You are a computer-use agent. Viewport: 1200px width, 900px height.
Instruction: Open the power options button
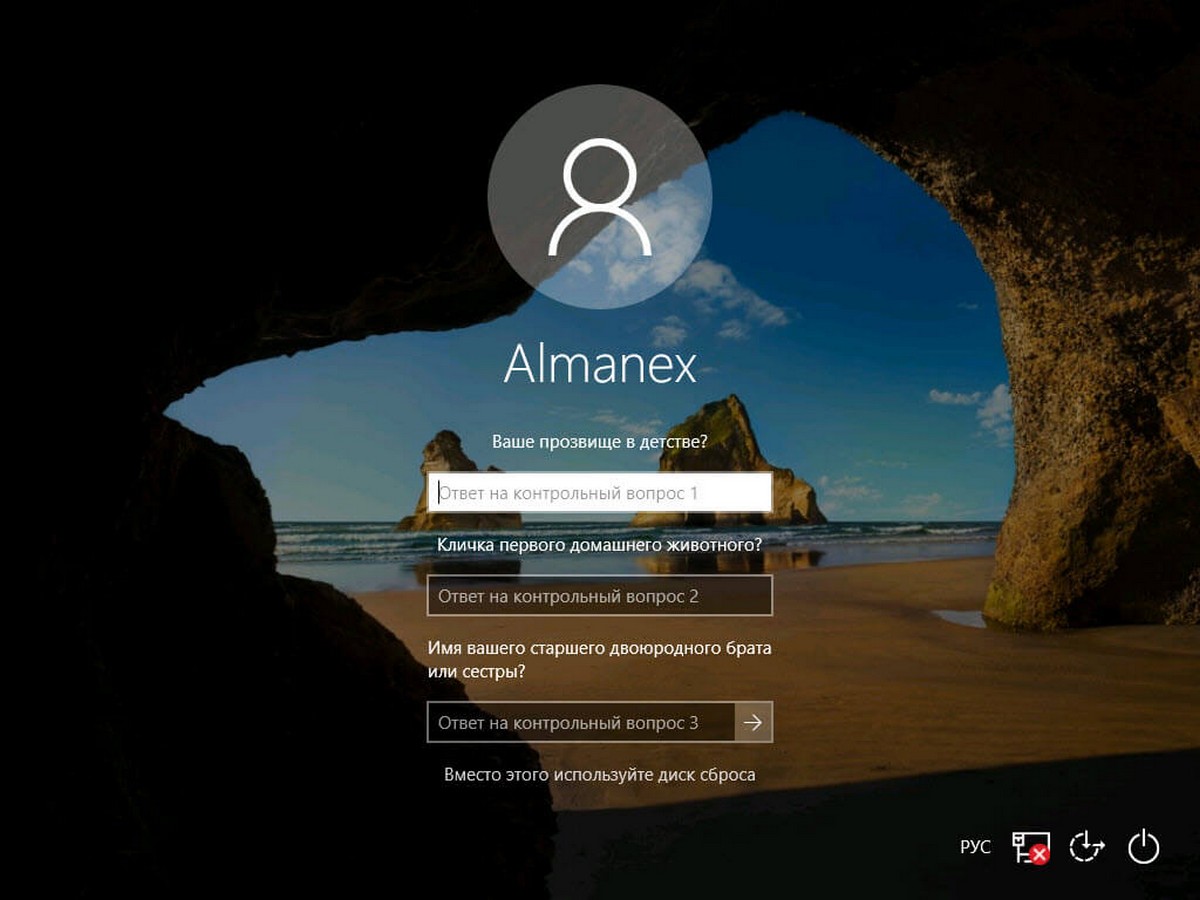coord(1143,846)
